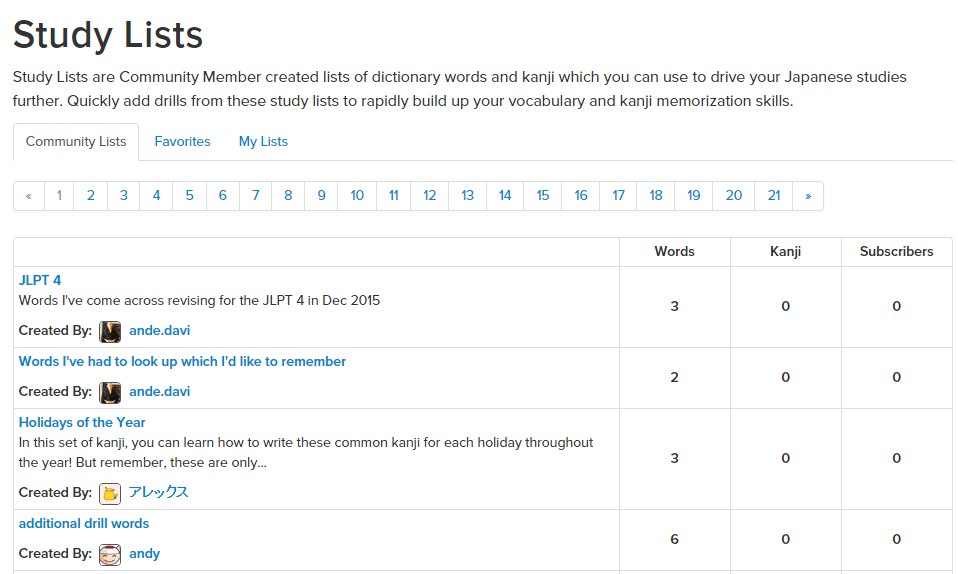Go to page 5

coord(189,196)
